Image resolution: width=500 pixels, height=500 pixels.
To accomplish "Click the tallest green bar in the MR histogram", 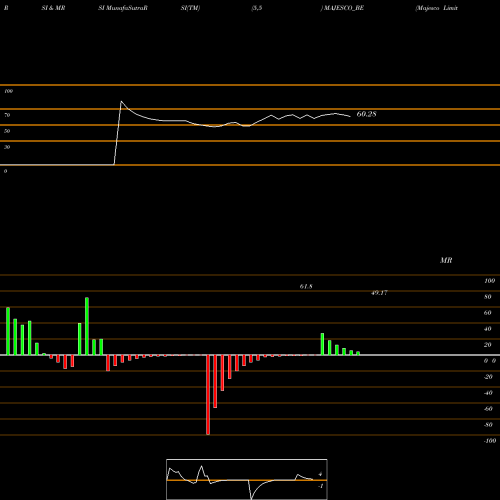I will click(x=87, y=326).
